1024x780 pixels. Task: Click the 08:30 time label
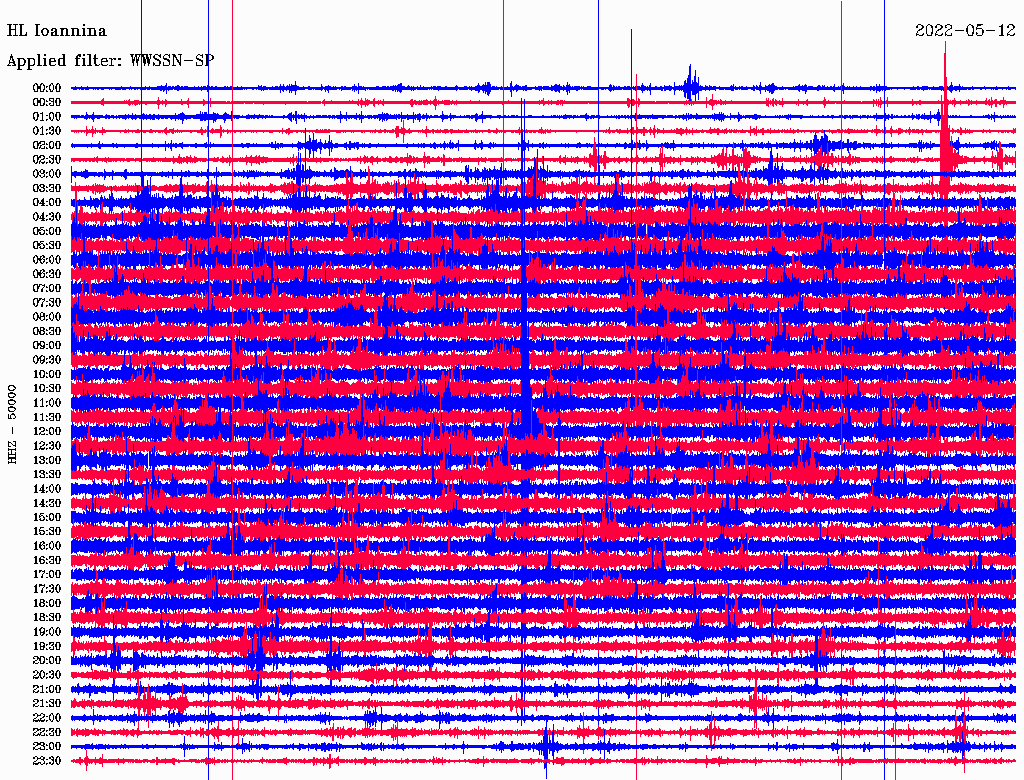[47, 332]
